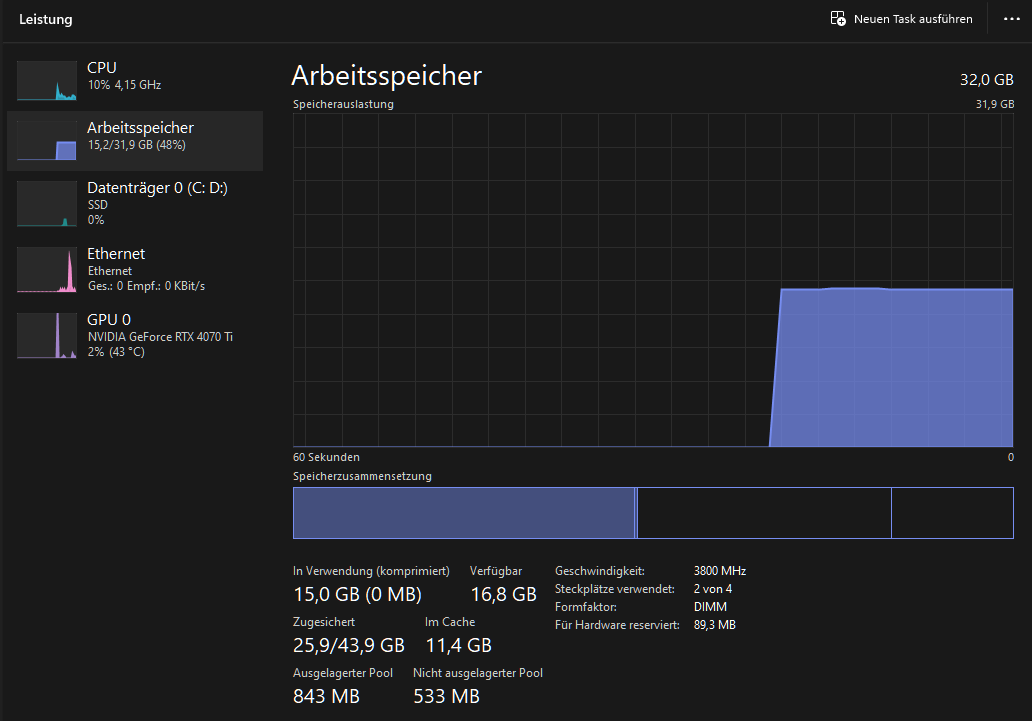This screenshot has height=721, width=1032.
Task: Open the Ethernet sidebar entry title
Action: tap(116, 254)
